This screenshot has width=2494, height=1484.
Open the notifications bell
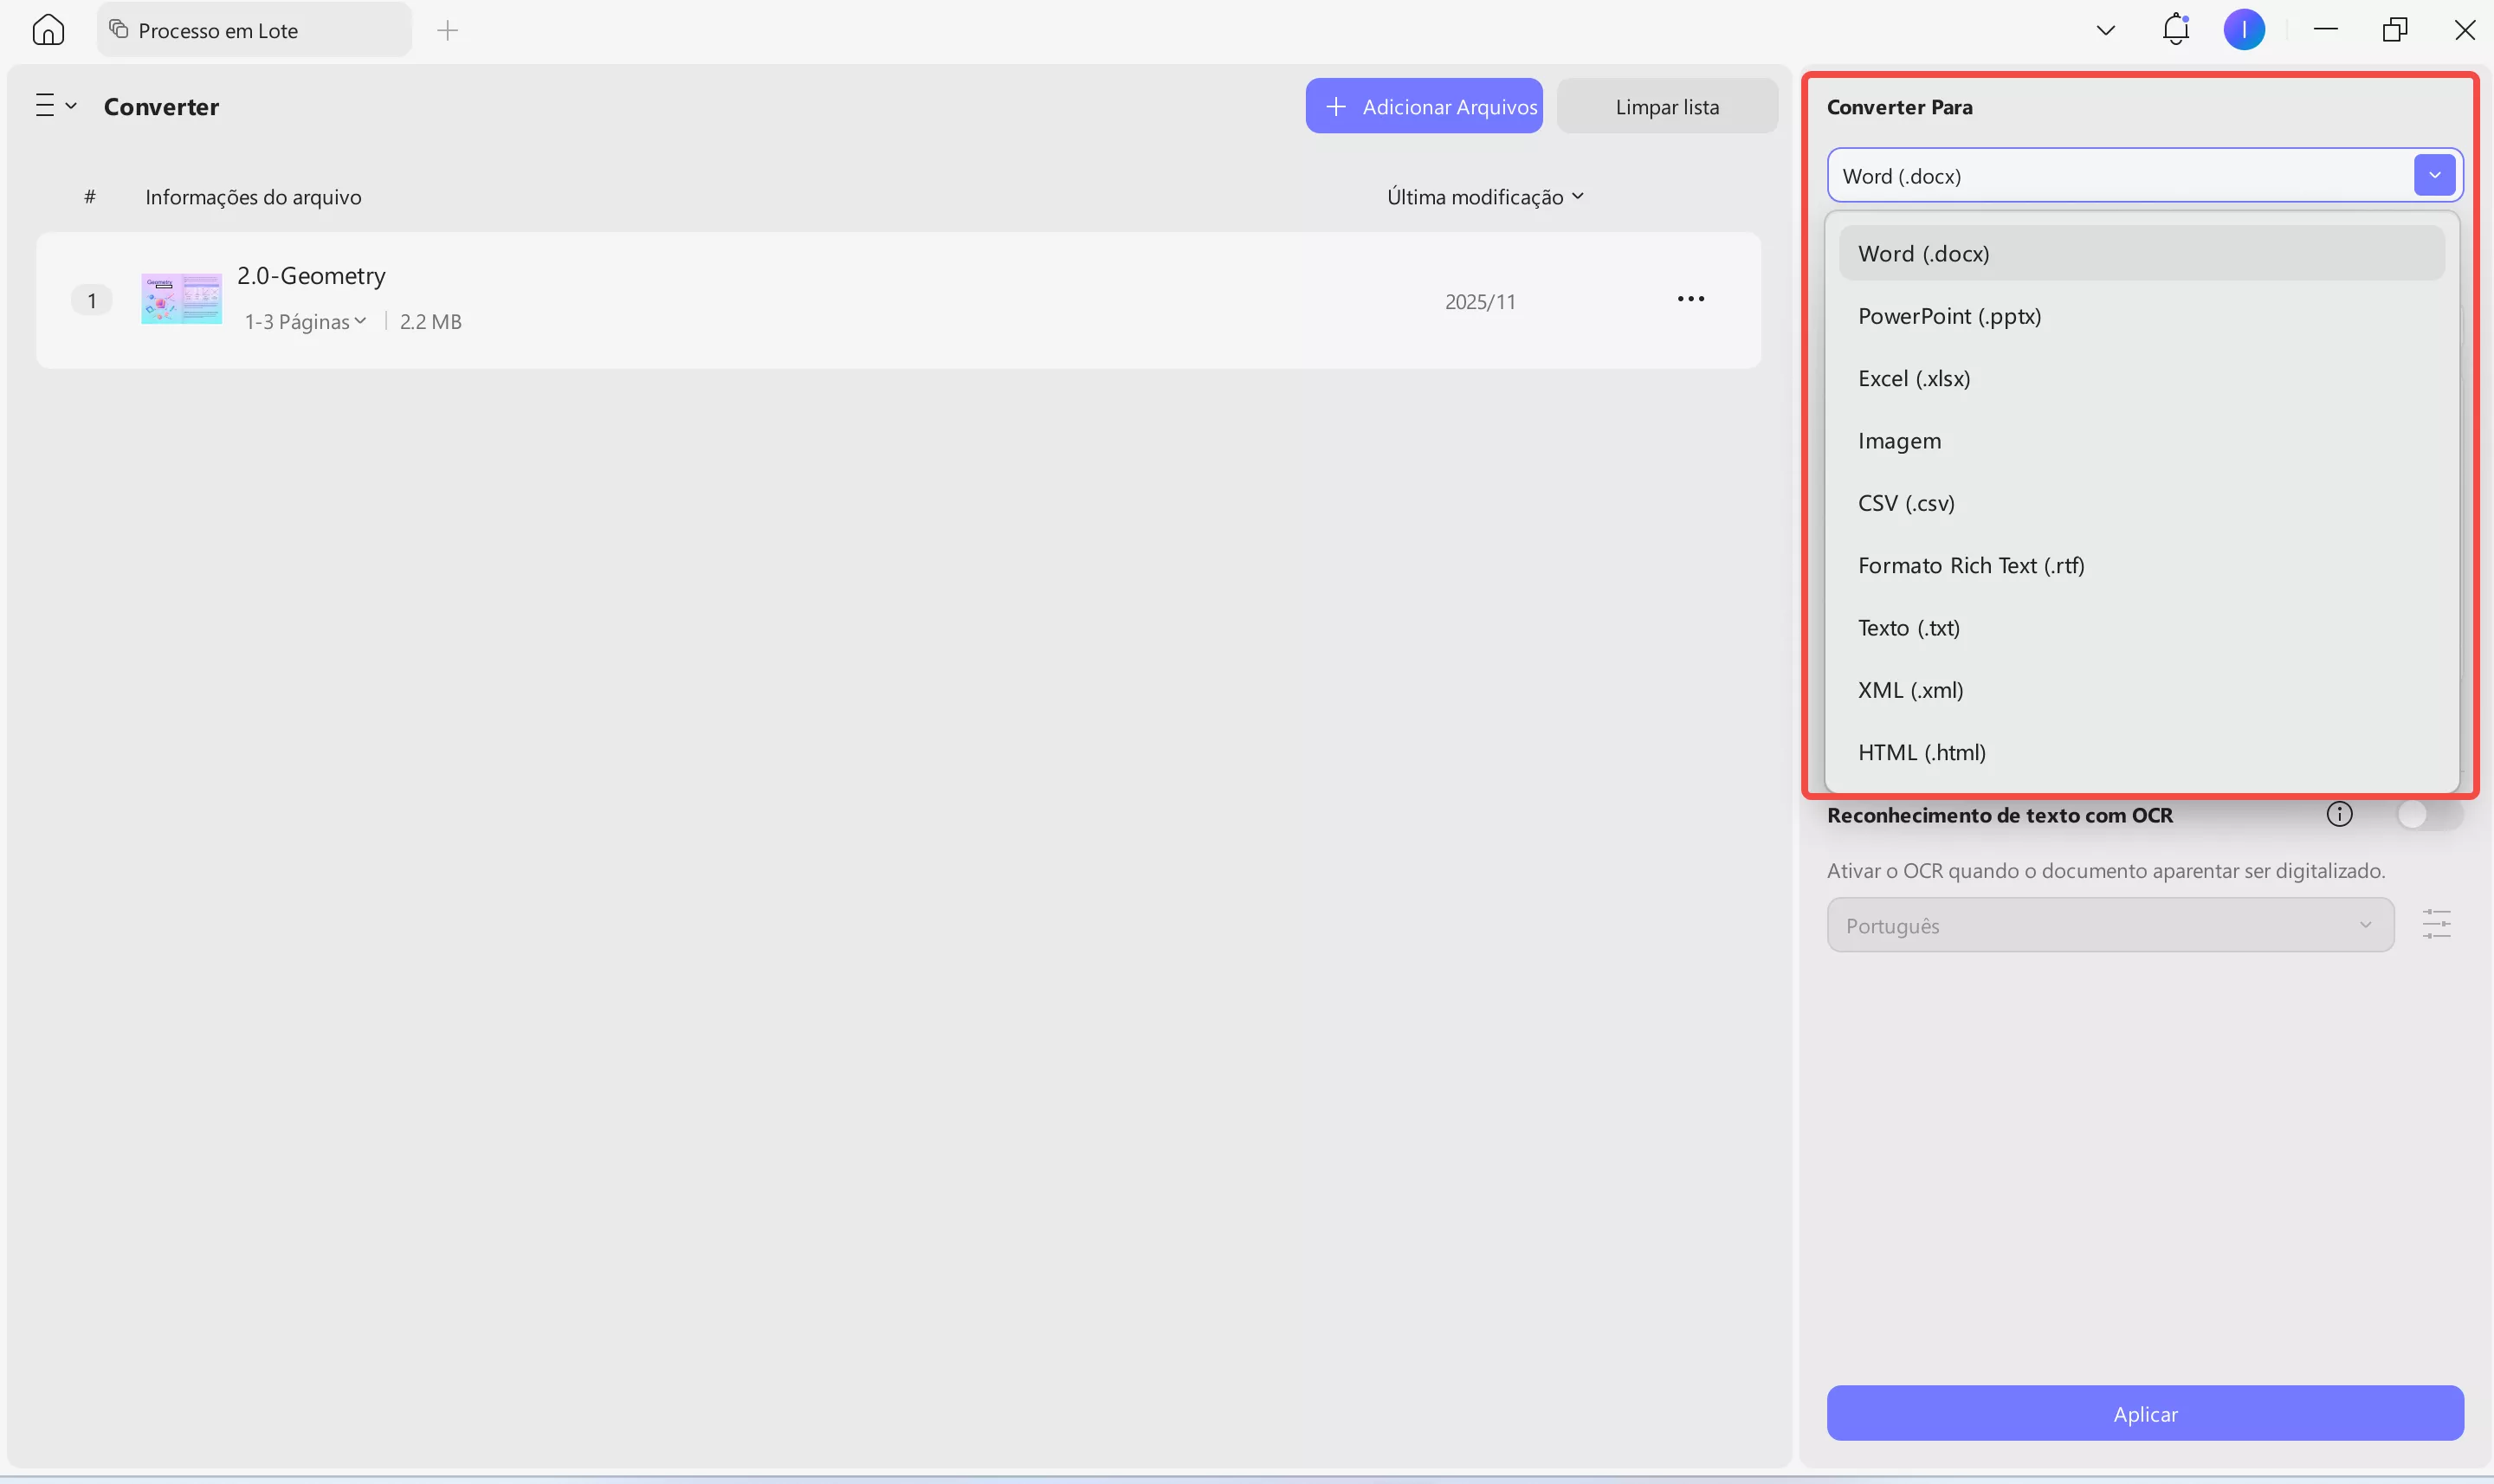[2175, 29]
